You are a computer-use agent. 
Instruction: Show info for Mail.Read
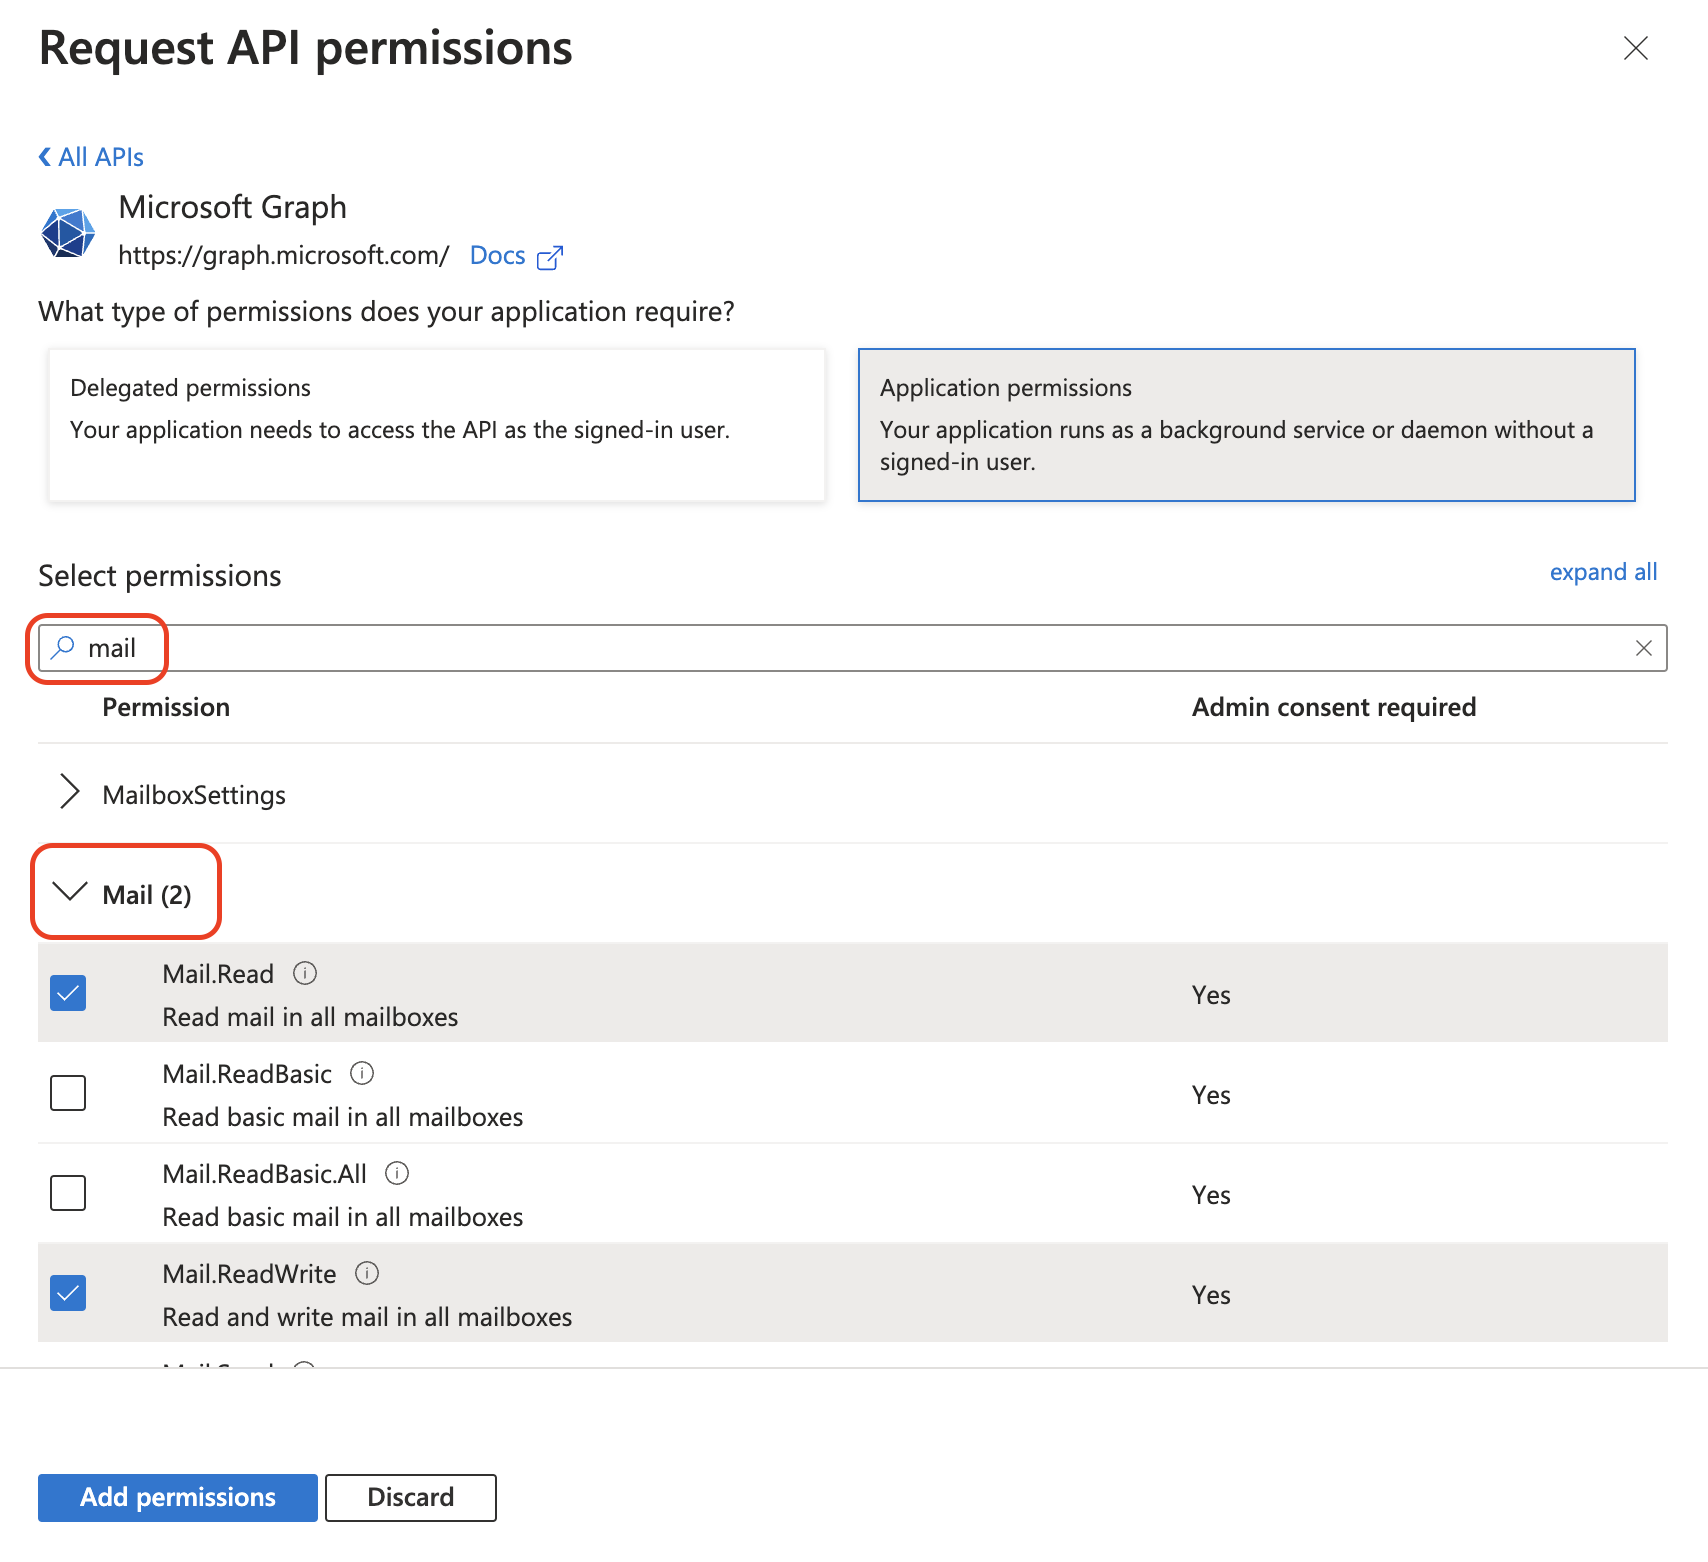(305, 973)
